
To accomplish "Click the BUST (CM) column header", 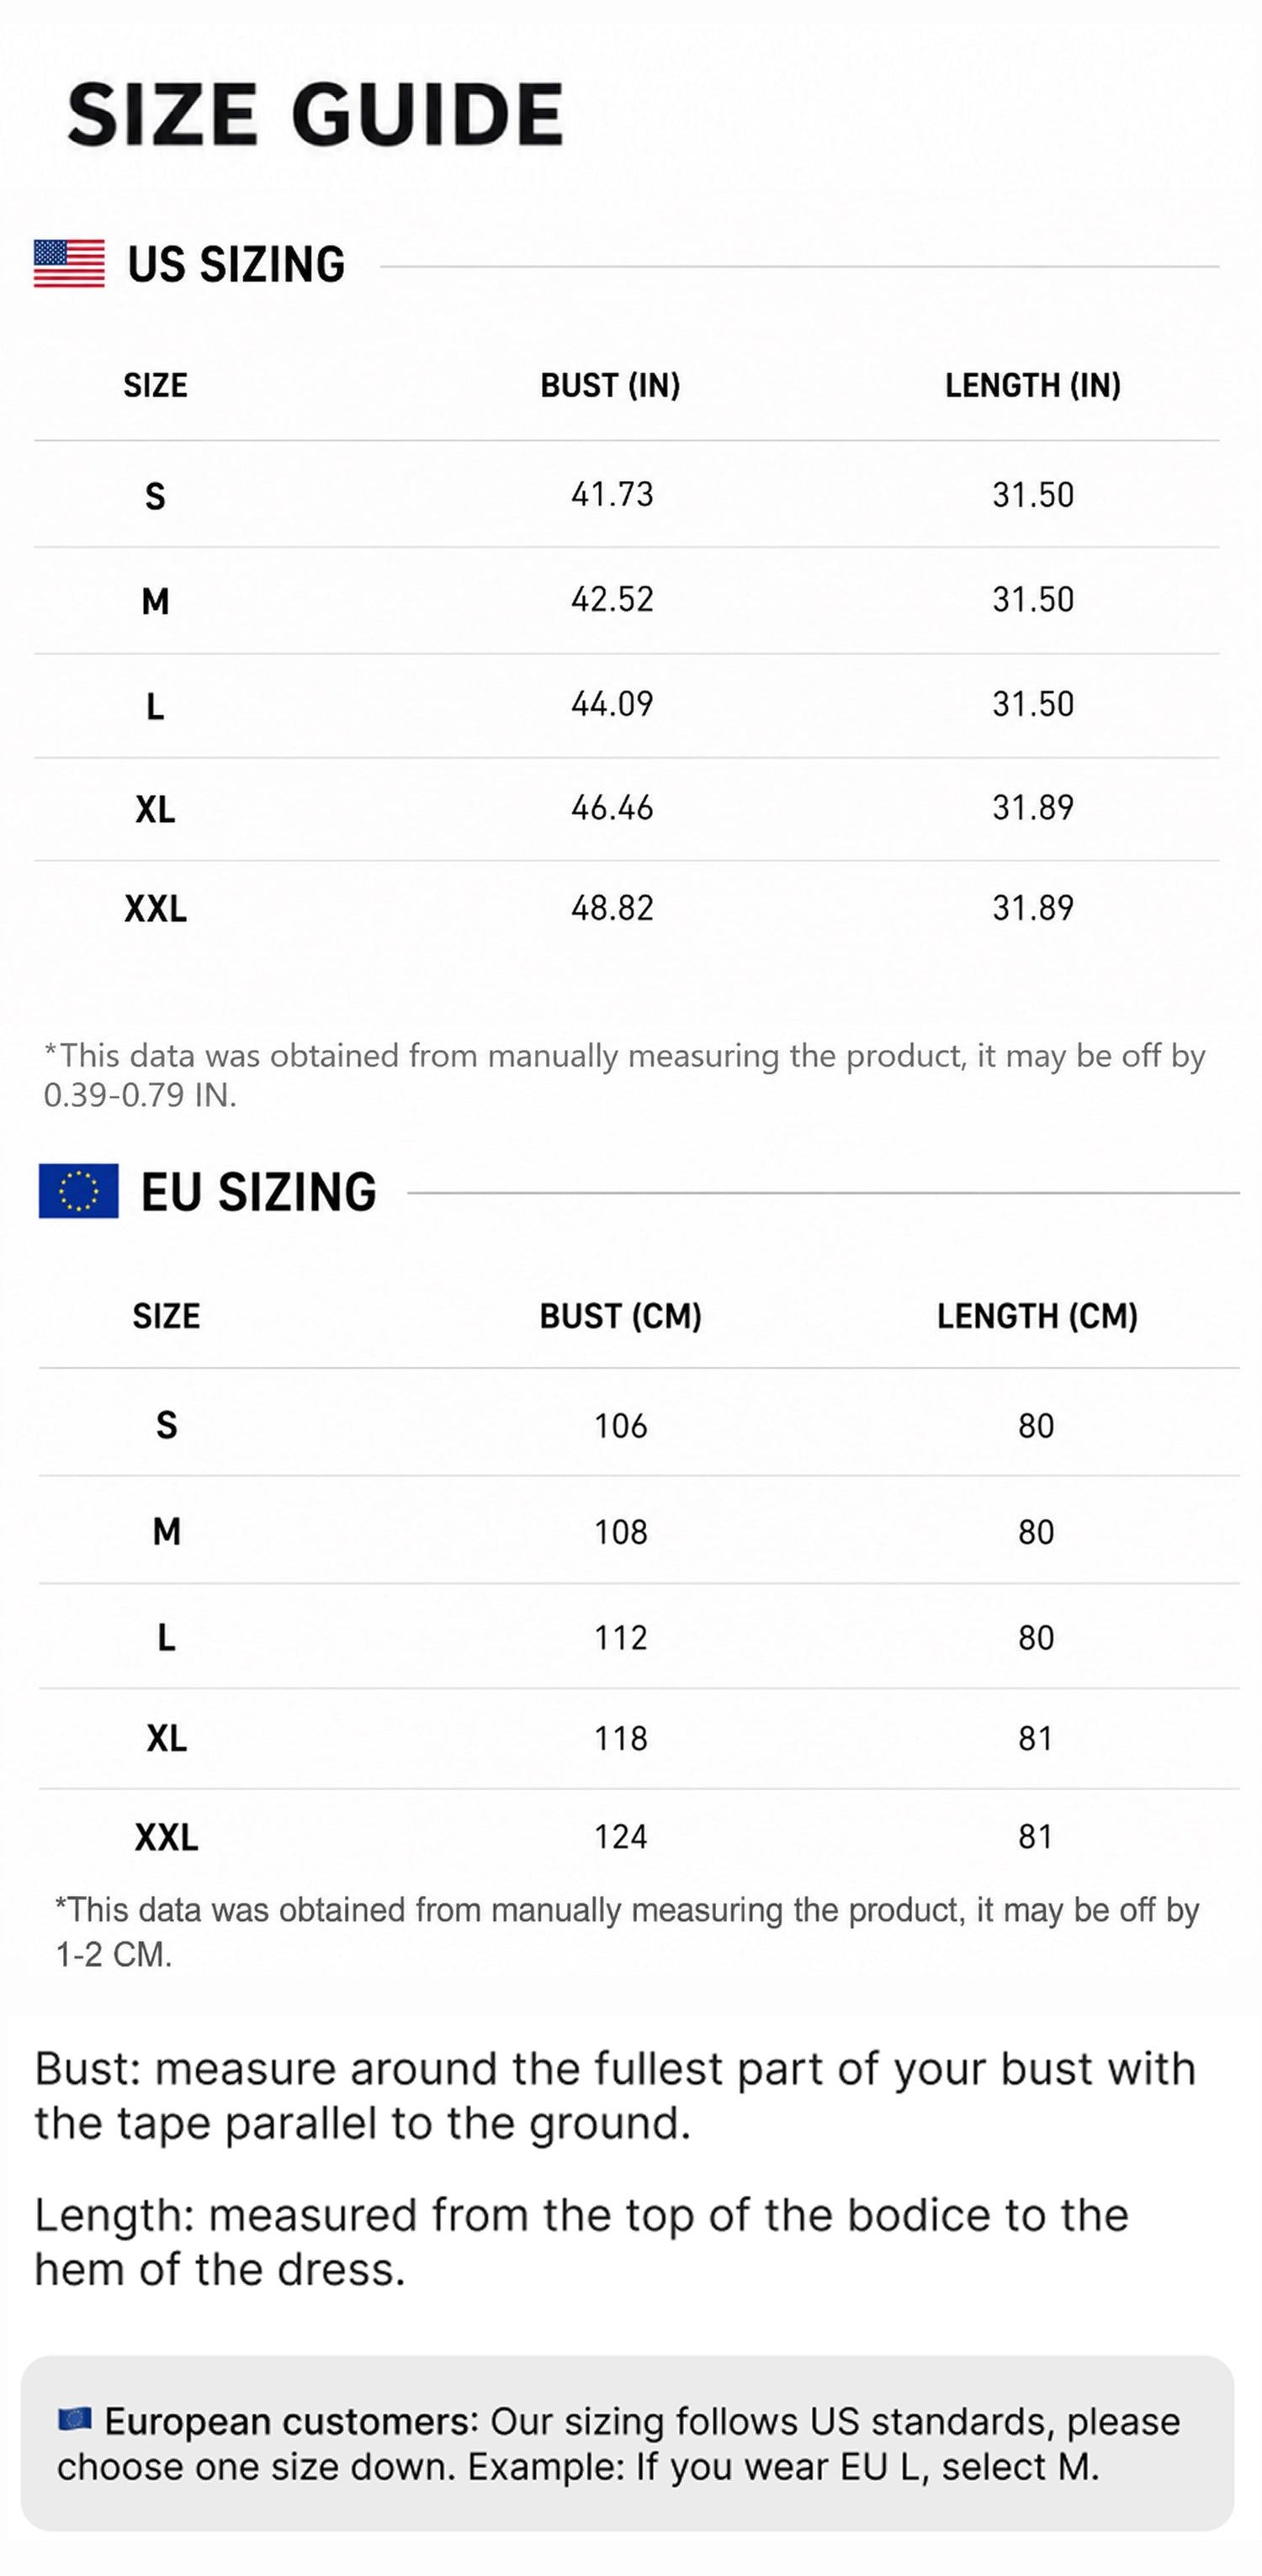I will pos(621,1316).
